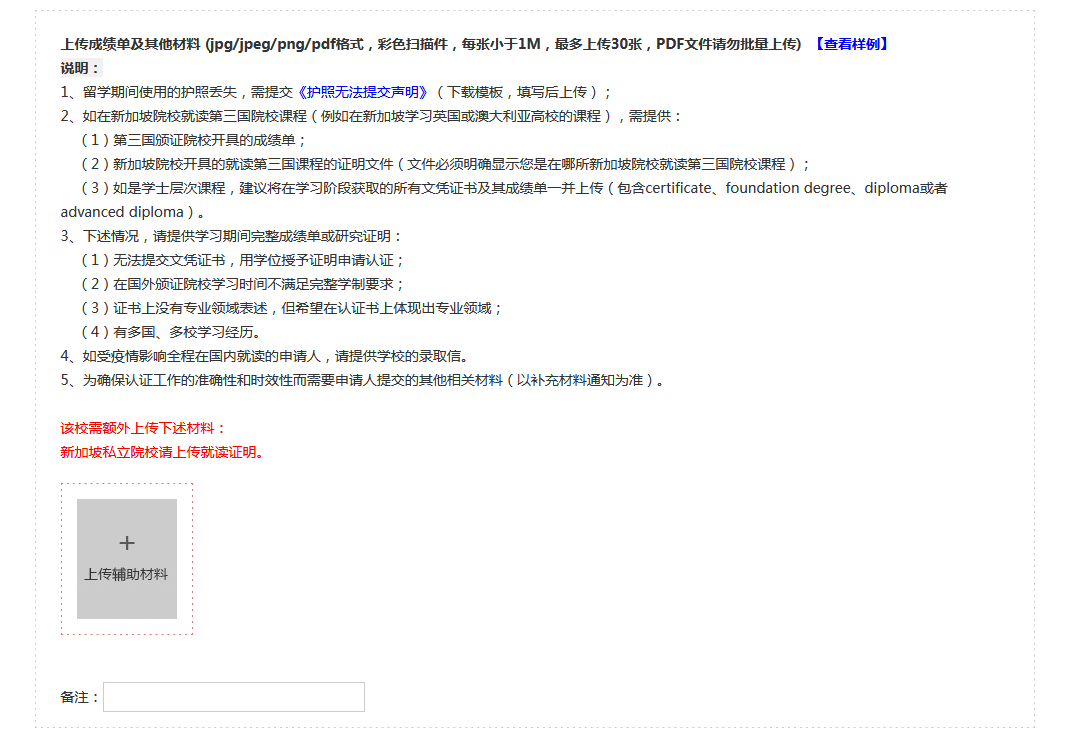The height and width of the screenshot is (740, 1069).
Task: Click the heading 上传成绩单及其他材料
Action: [131, 44]
